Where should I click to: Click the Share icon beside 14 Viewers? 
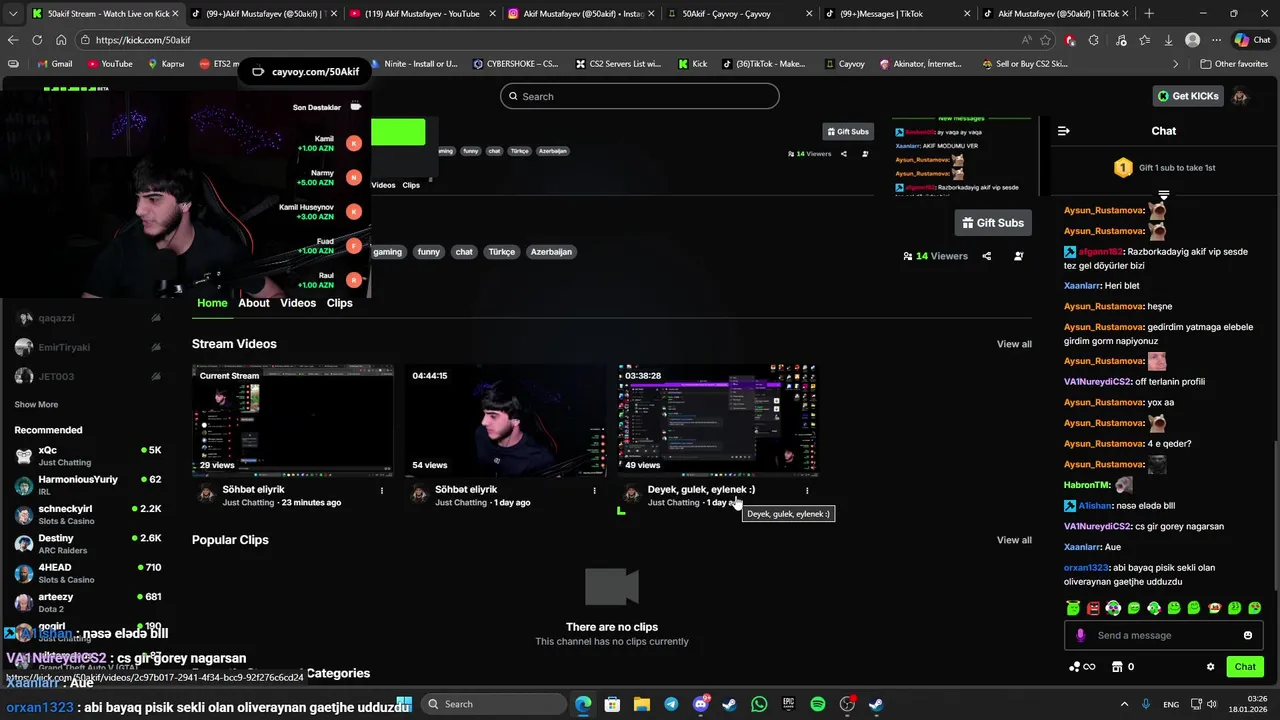click(x=986, y=256)
